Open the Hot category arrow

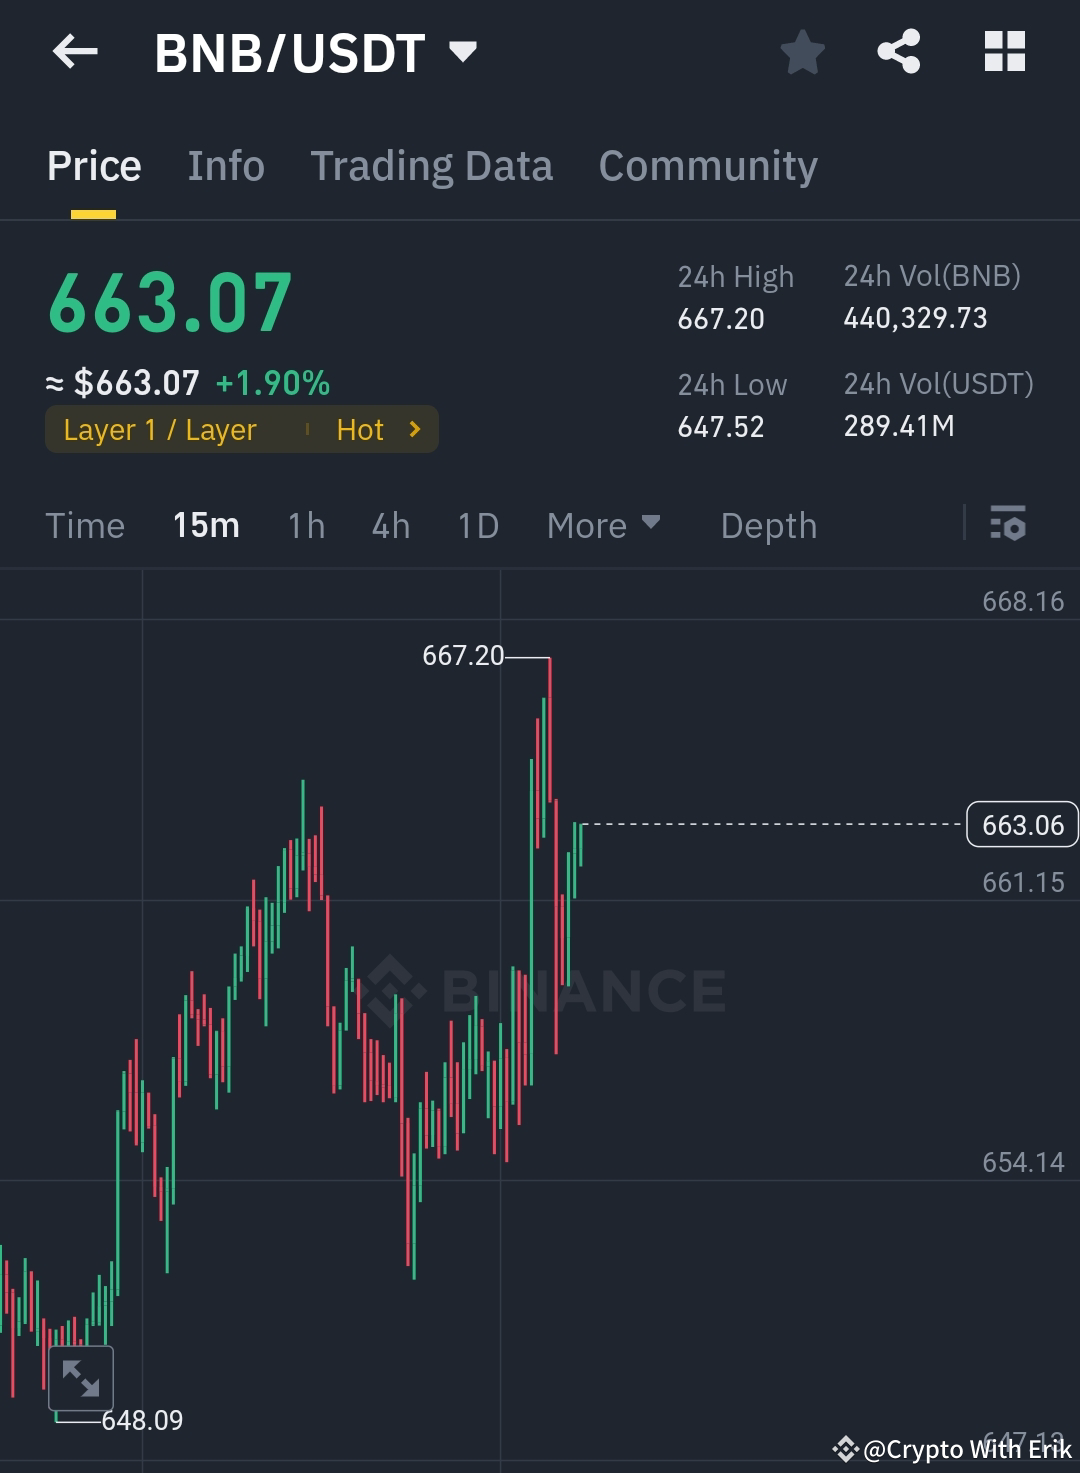tap(414, 429)
